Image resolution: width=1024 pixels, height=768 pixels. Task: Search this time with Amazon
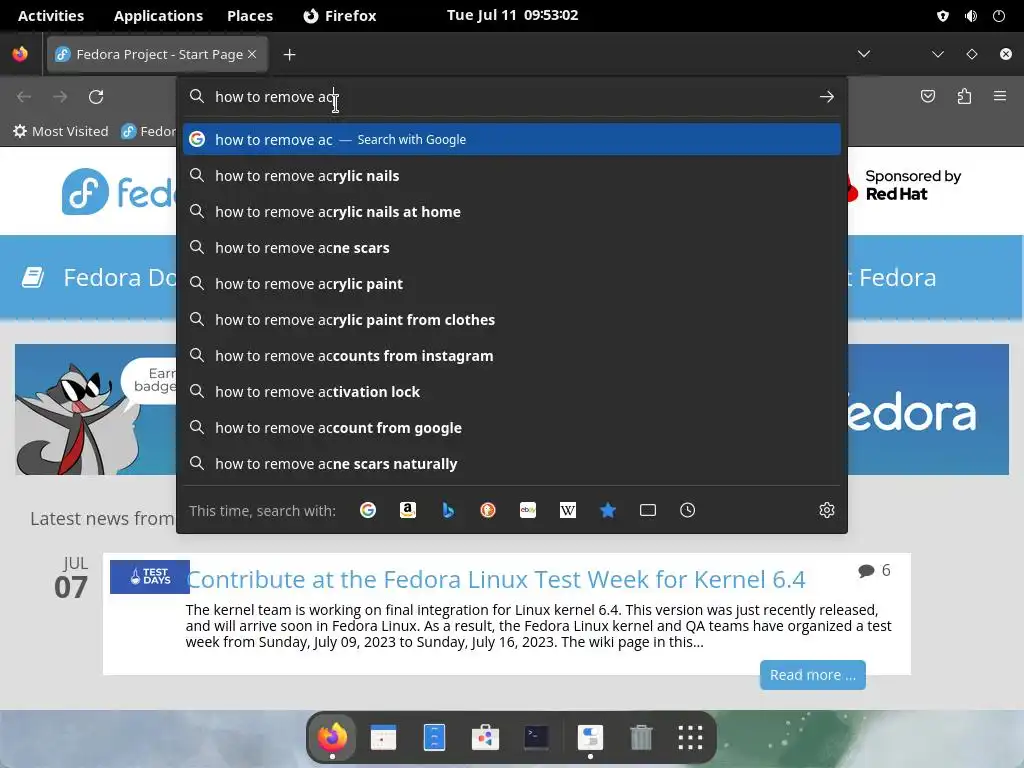click(408, 510)
